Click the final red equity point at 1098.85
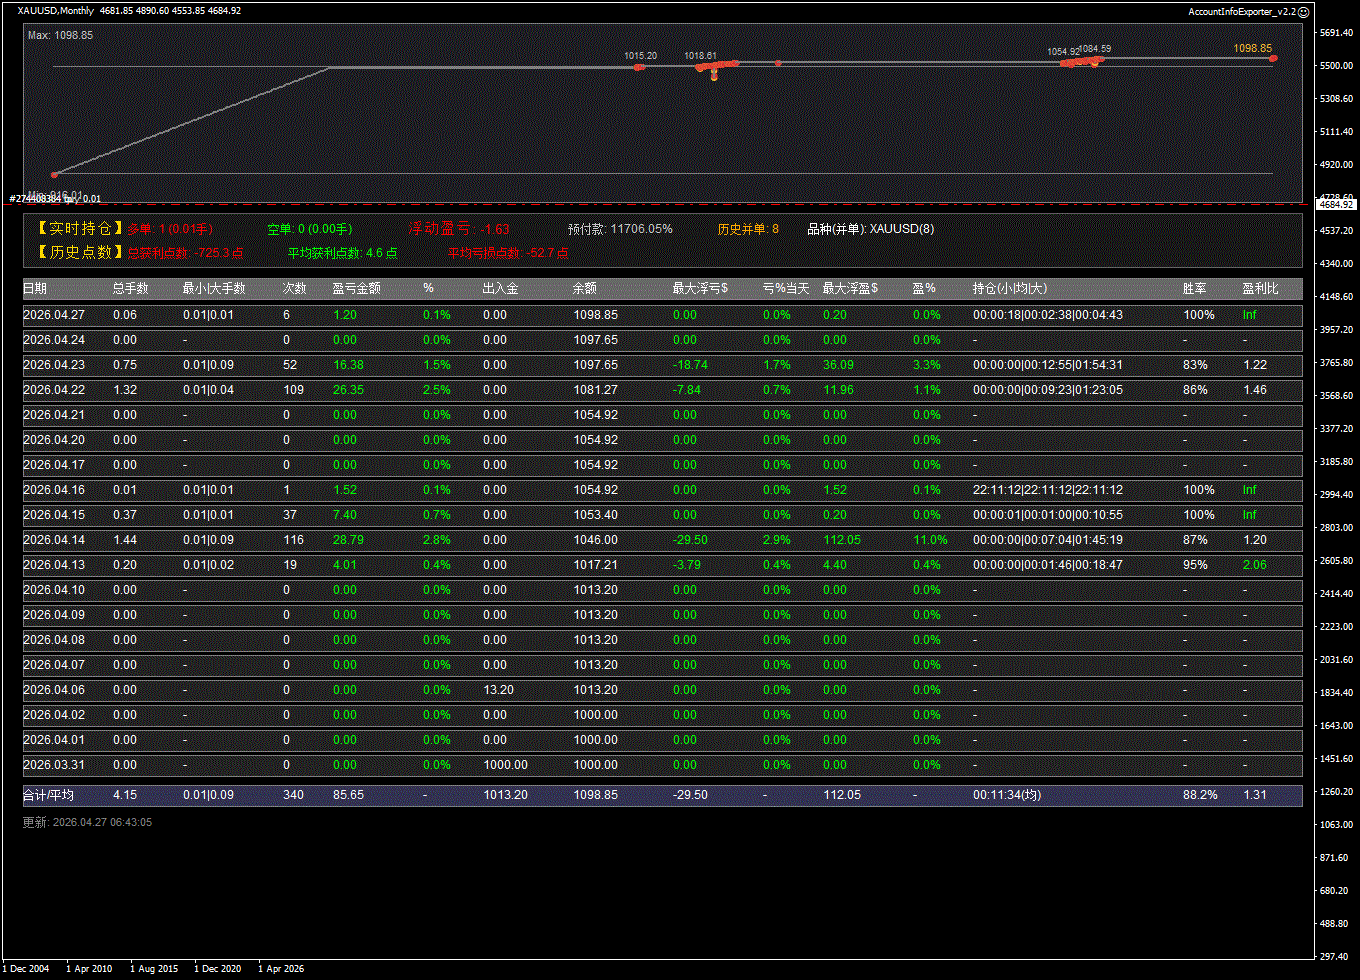The width and height of the screenshot is (1360, 980). (1273, 59)
